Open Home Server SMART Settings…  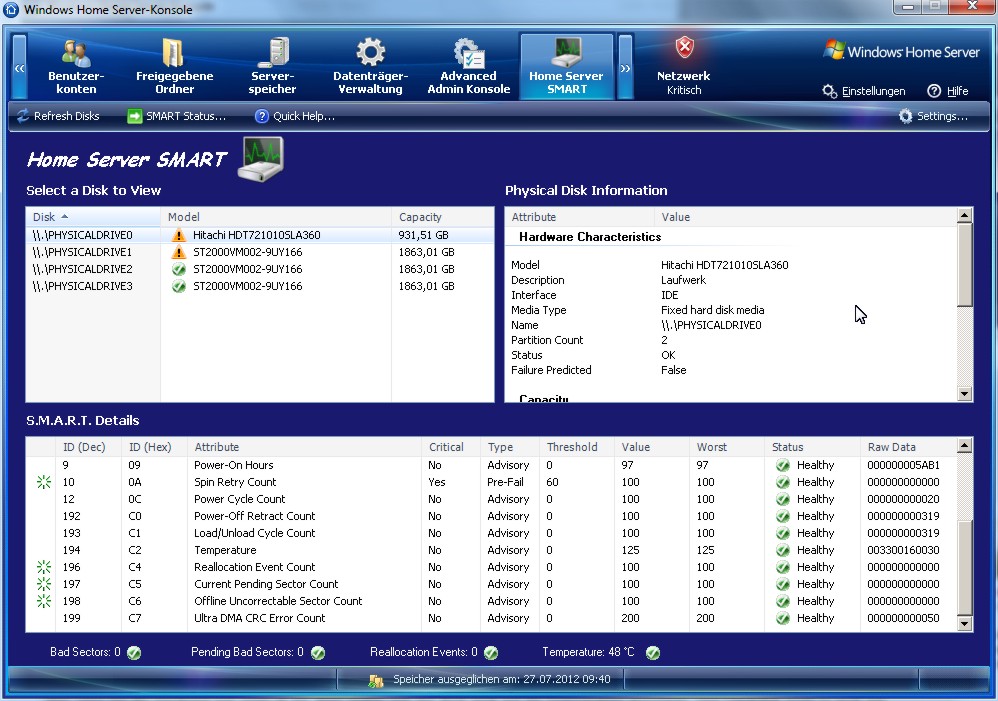(933, 116)
